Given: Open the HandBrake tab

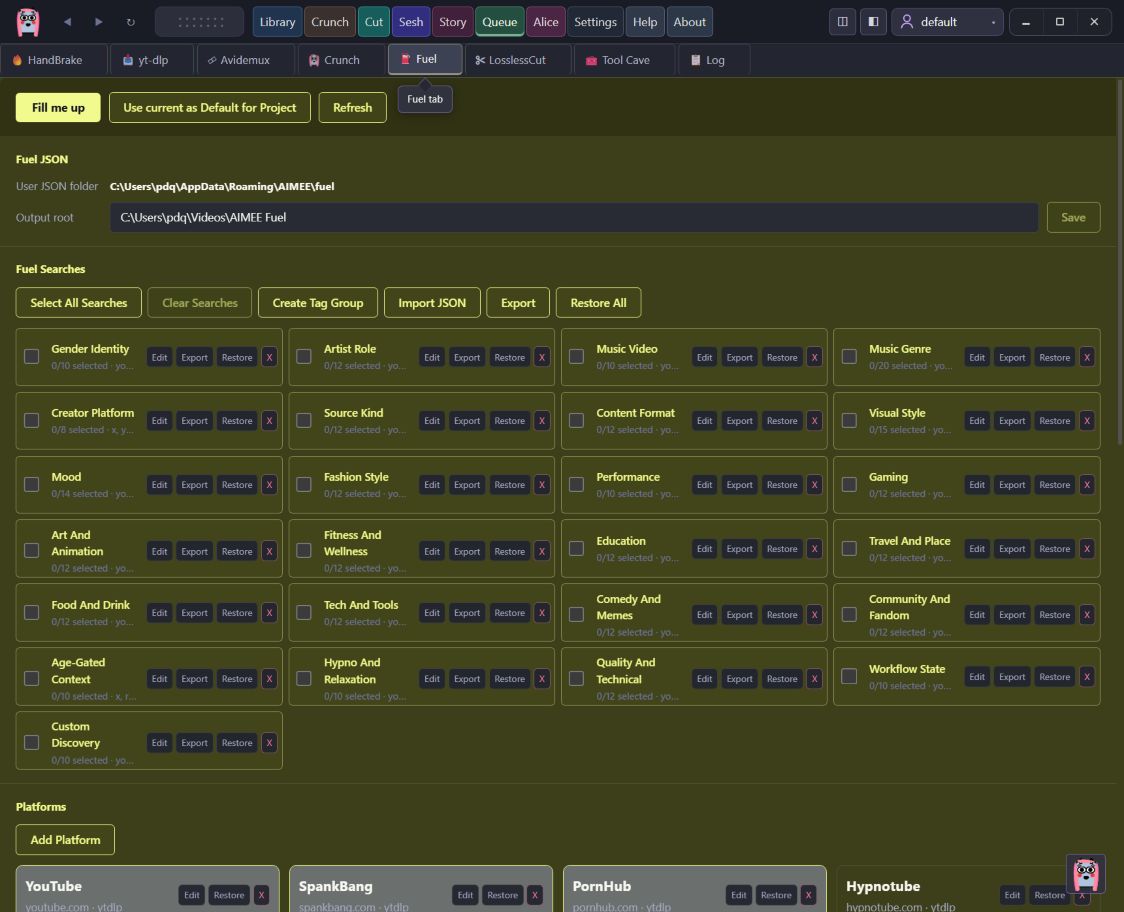Looking at the screenshot, I should pyautogui.click(x=54, y=60).
